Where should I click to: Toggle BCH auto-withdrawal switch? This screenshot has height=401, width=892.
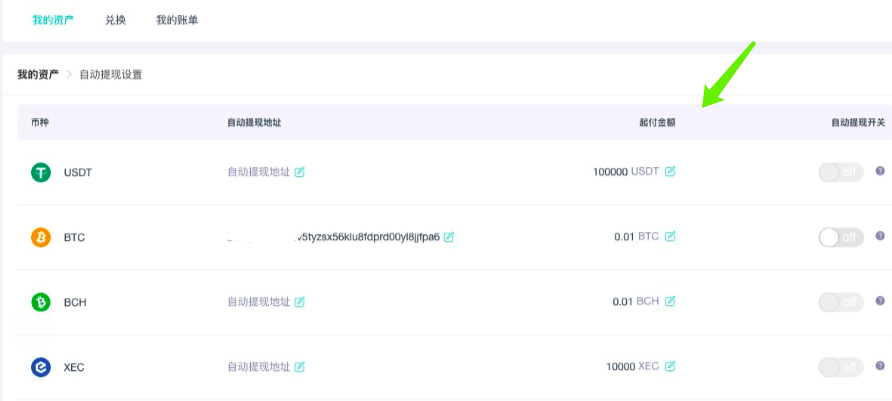tap(841, 302)
